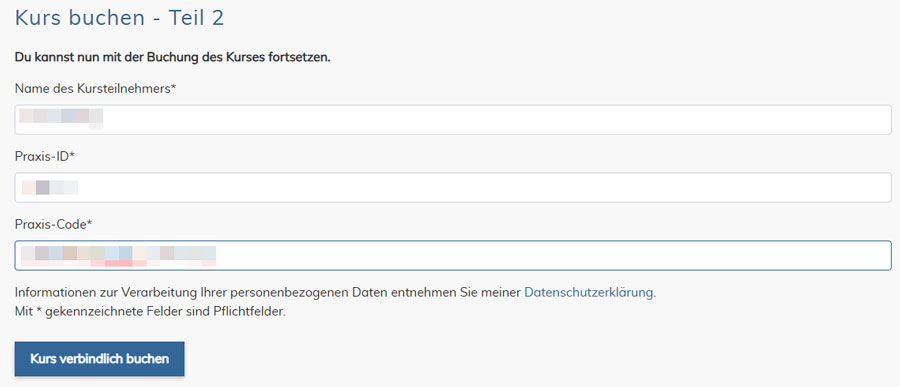Click the Praxis-Code label text
The width and height of the screenshot is (900, 387).
(x=53, y=225)
